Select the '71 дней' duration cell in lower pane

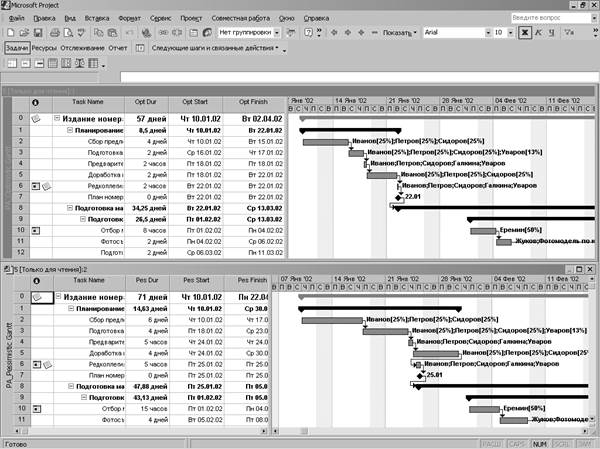tap(147, 297)
